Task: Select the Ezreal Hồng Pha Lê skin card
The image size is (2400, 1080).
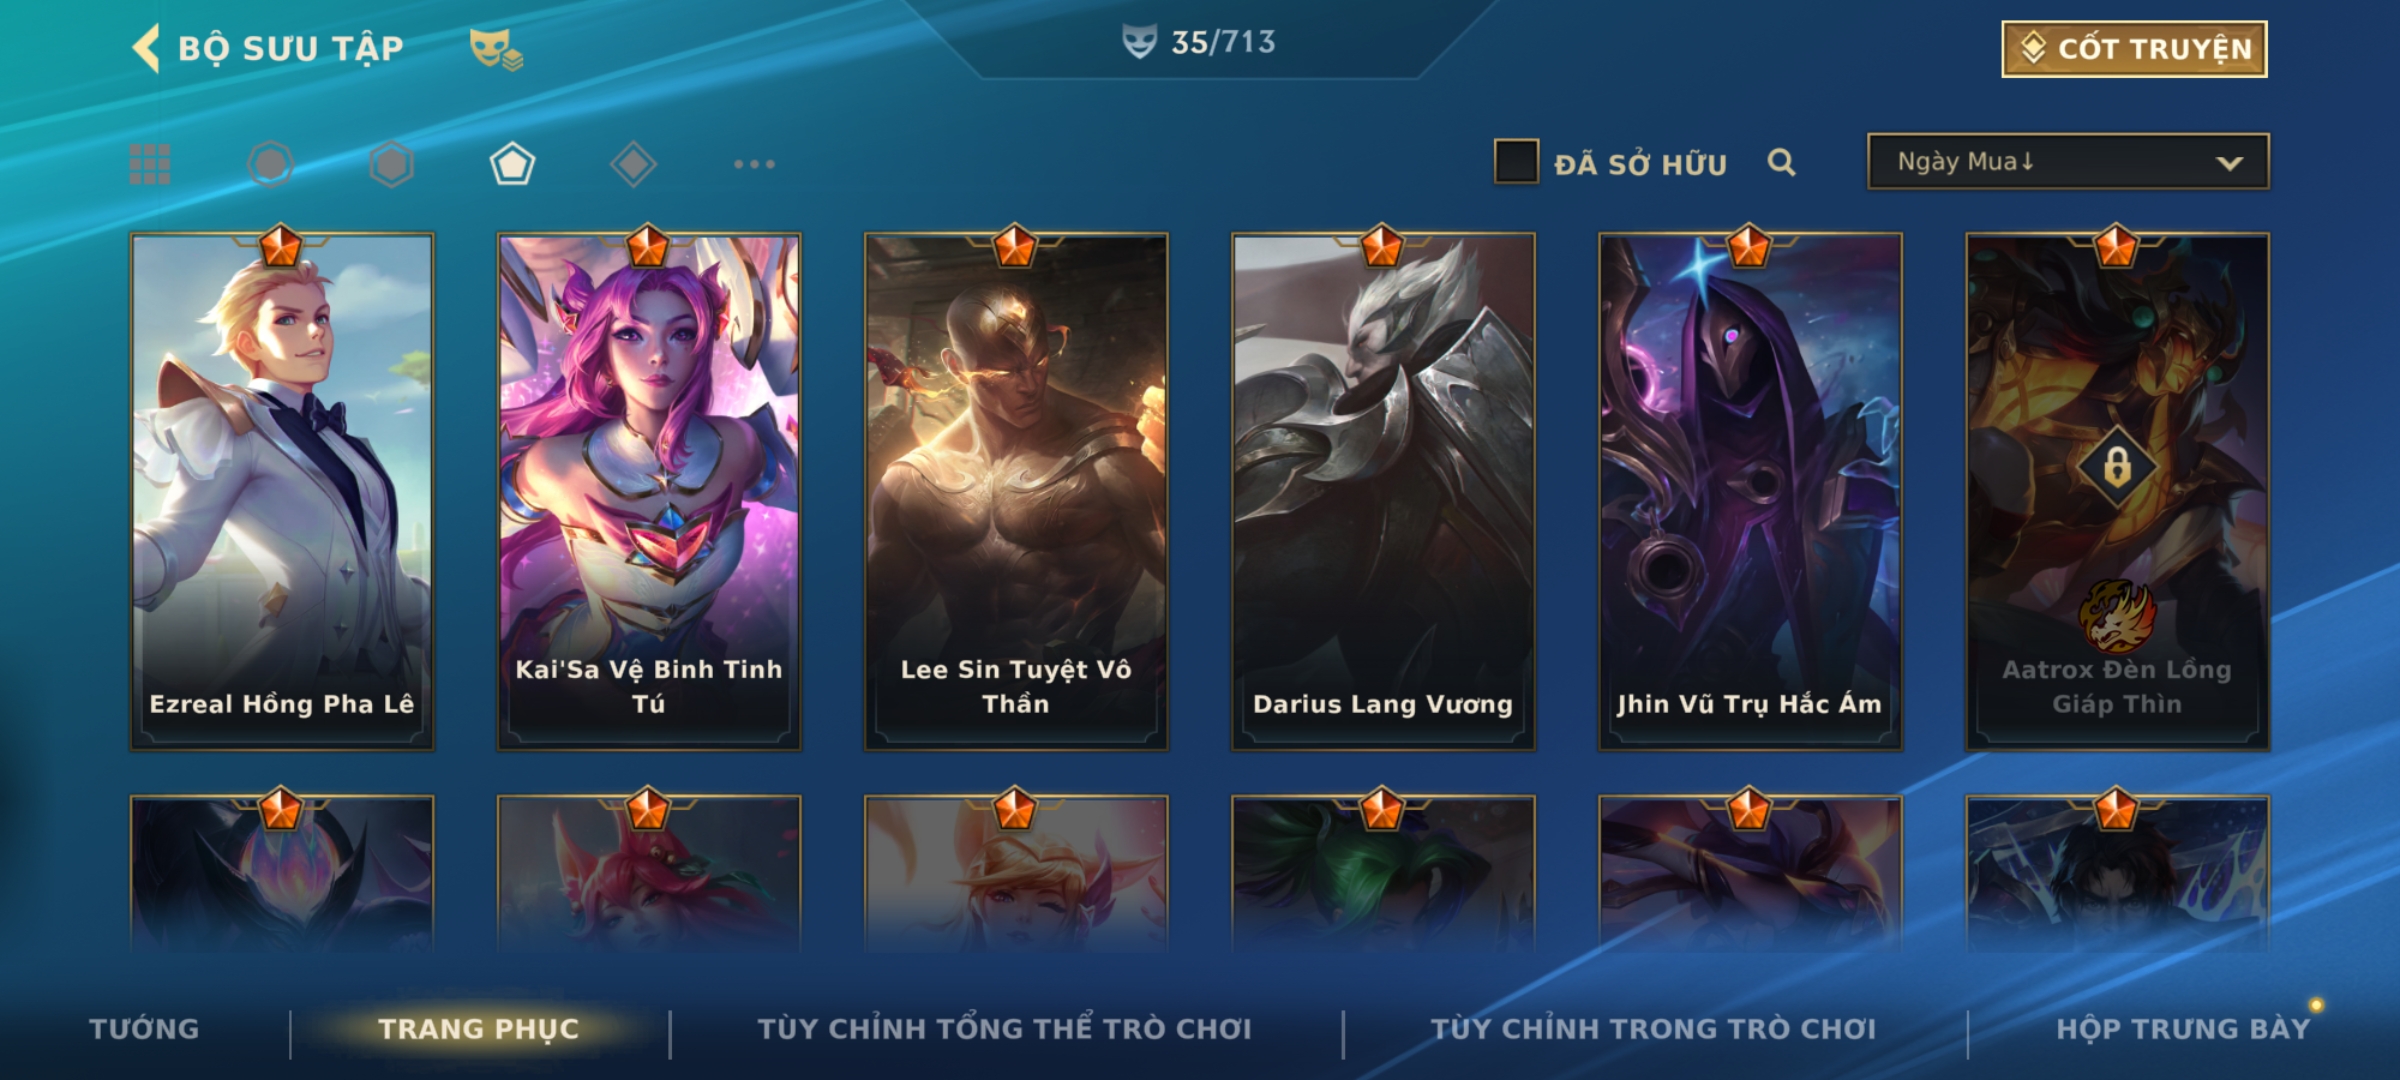Action: click(282, 491)
